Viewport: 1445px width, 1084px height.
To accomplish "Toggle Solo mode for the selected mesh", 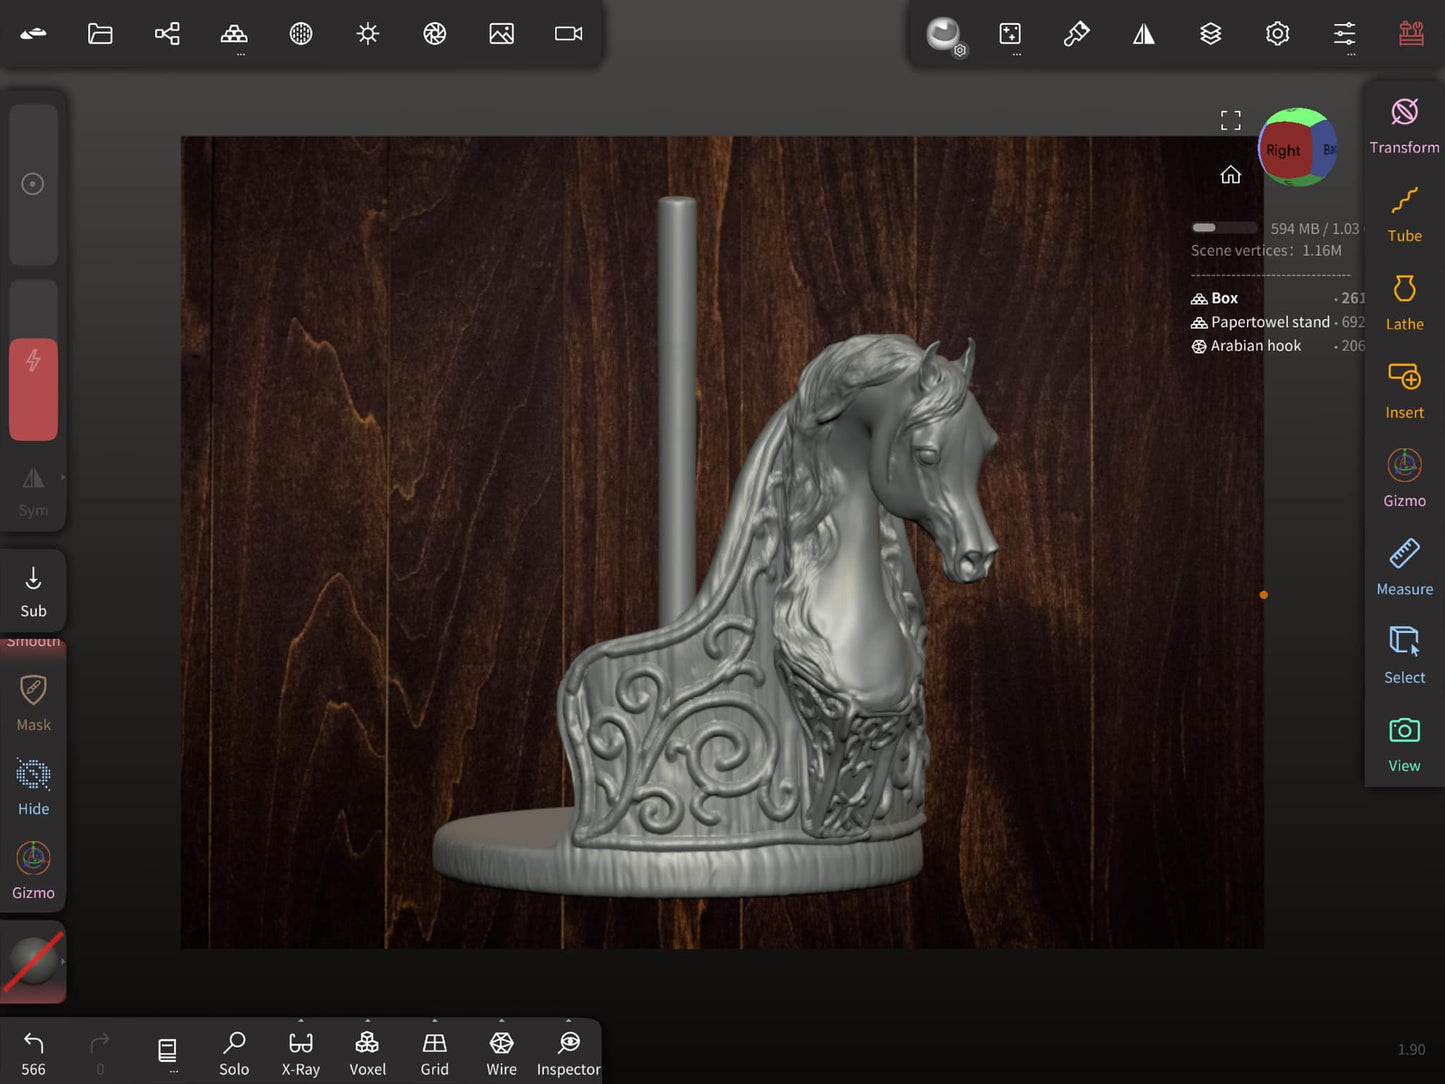I will [x=234, y=1050].
